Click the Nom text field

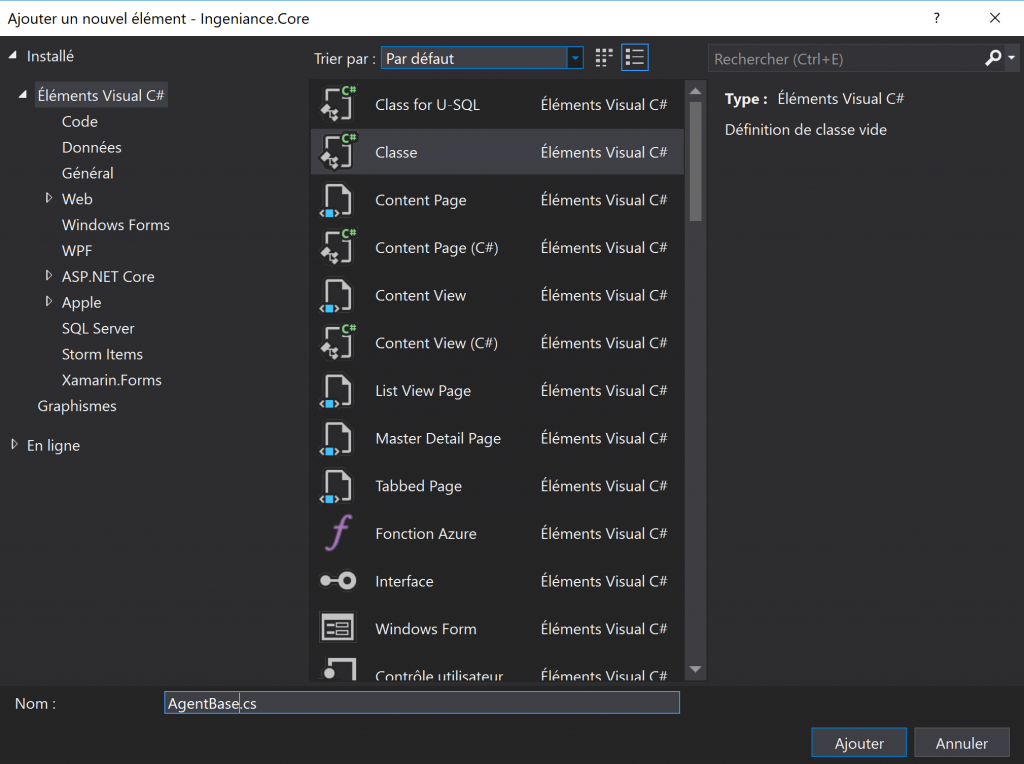[x=422, y=703]
